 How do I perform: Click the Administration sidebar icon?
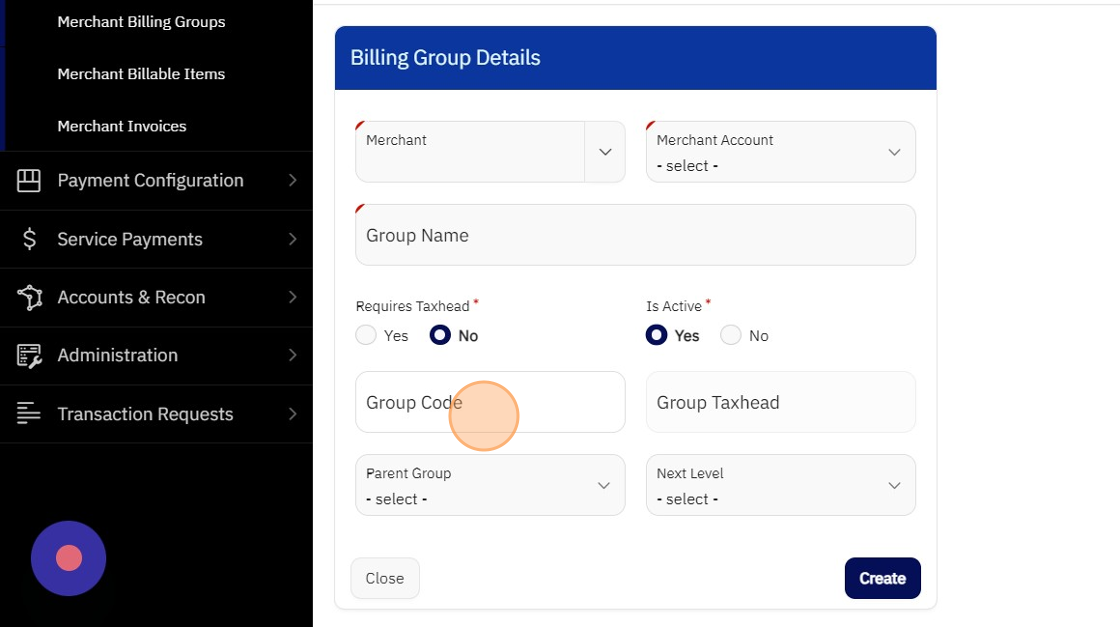(29, 356)
